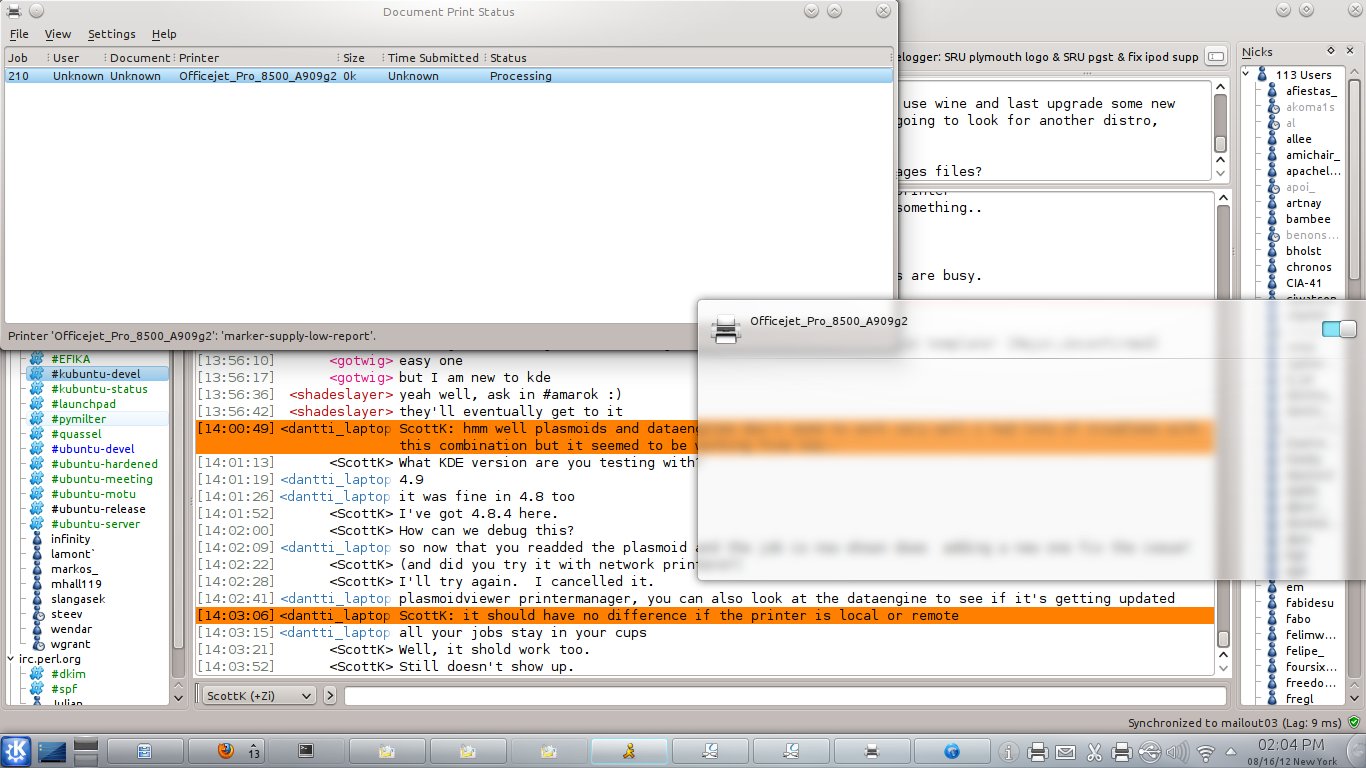This screenshot has width=1366, height=768.
Task: Open the Firefox taskbar entry
Action: point(227,750)
